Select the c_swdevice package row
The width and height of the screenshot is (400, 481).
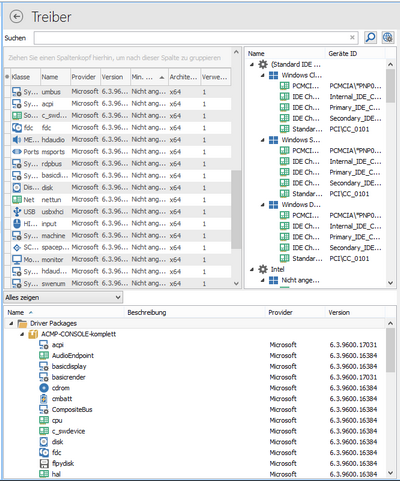coord(195,431)
